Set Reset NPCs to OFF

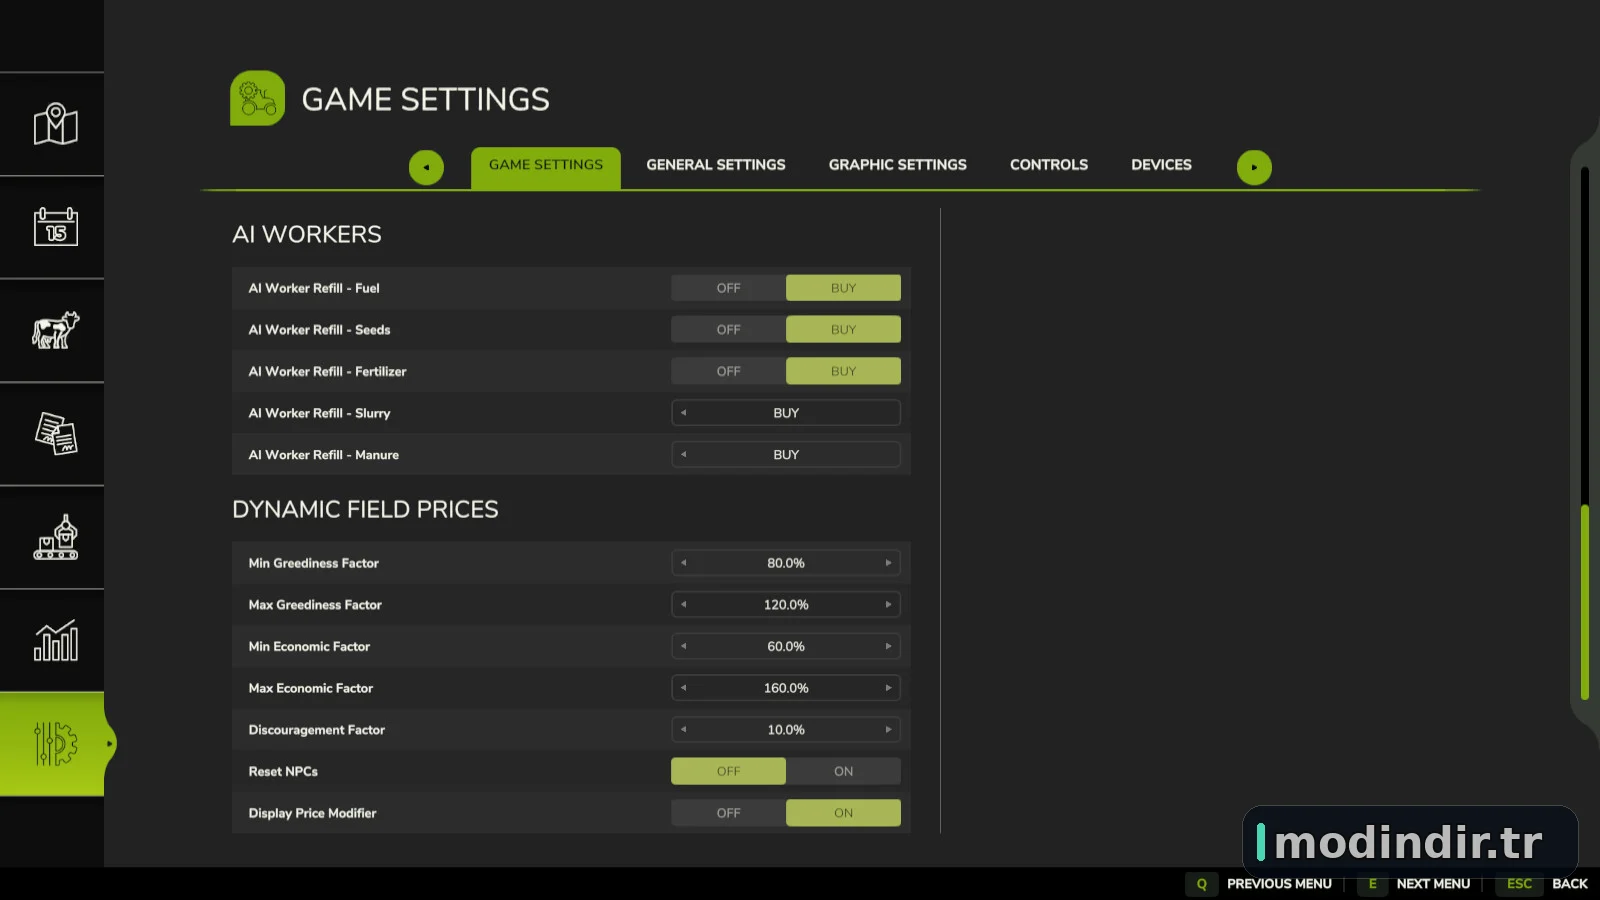coord(728,771)
